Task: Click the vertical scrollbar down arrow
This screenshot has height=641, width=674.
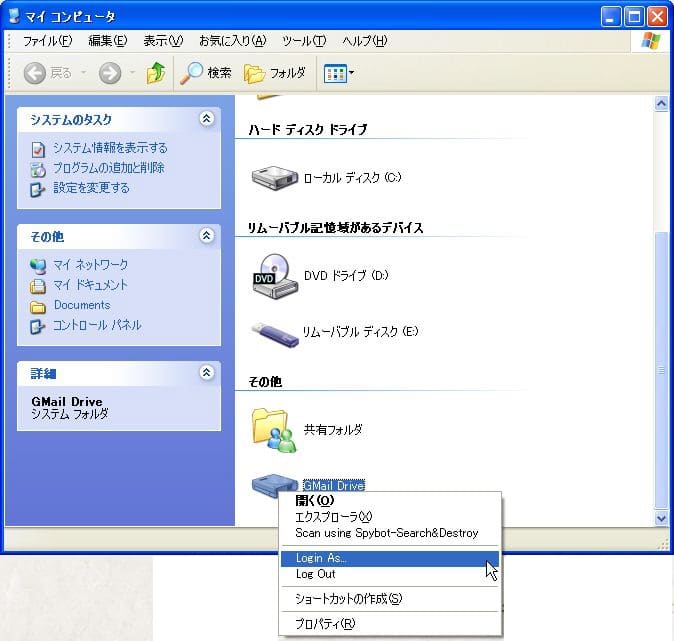Action: tap(660, 519)
